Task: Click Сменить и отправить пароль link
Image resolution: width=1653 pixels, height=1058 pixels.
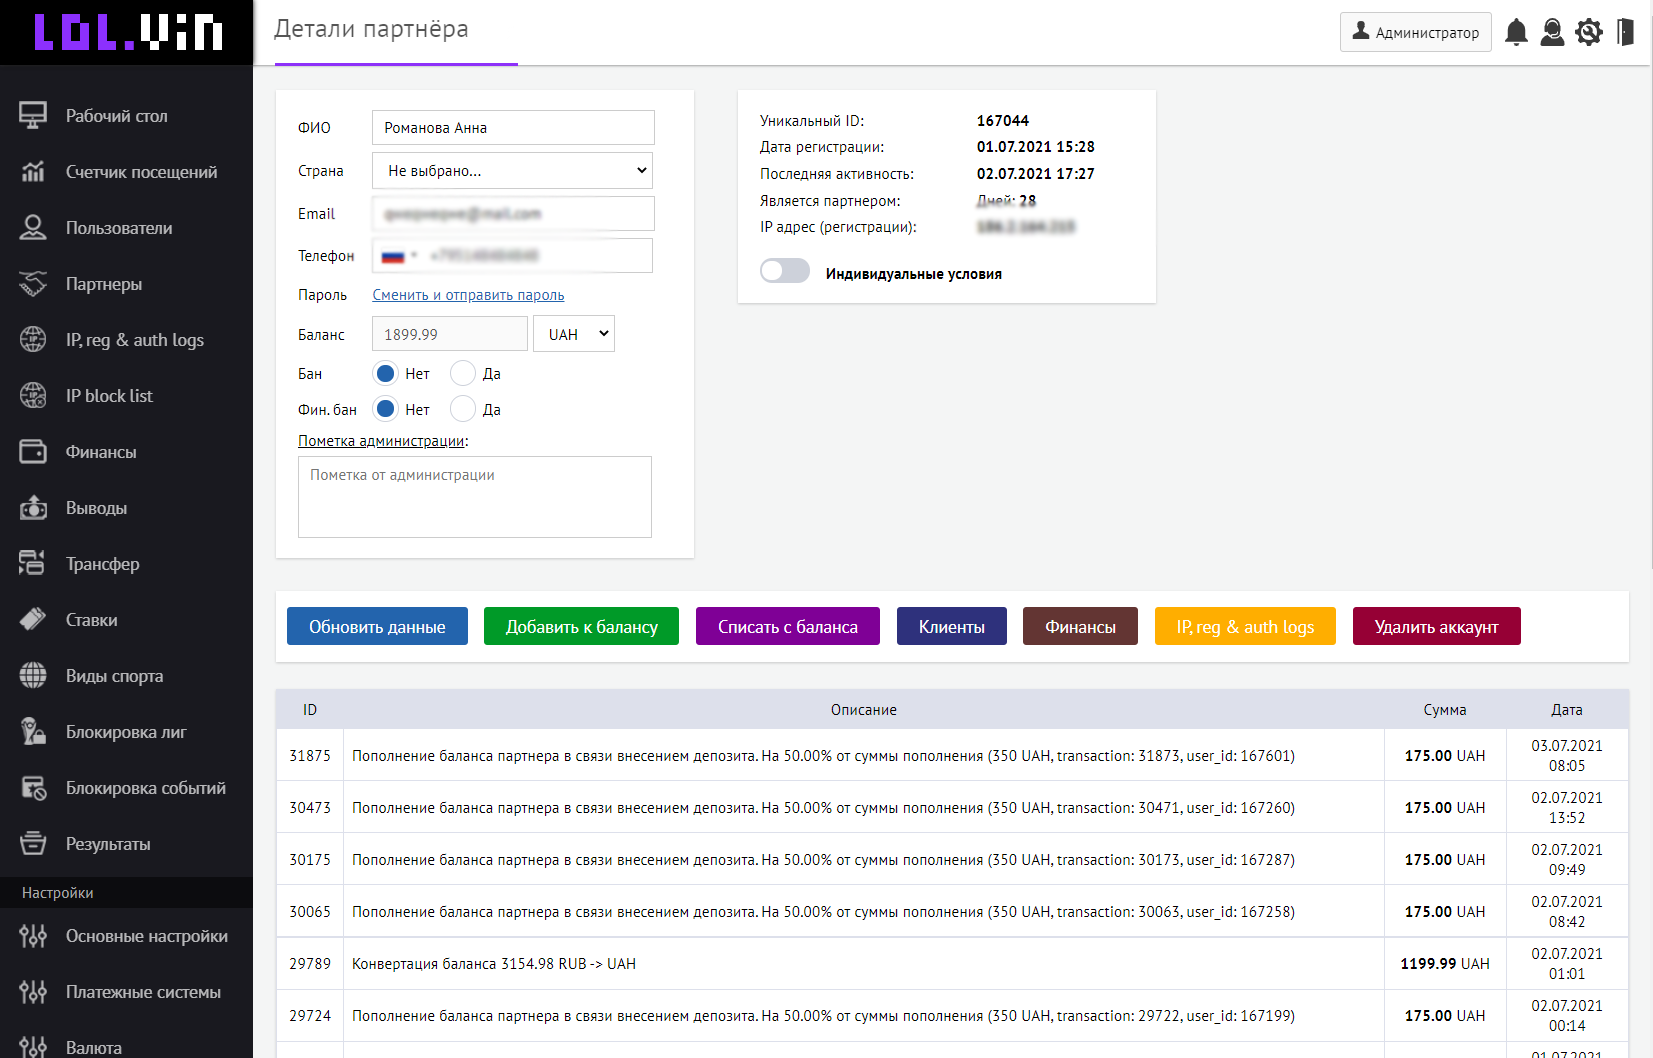Action: tap(468, 295)
